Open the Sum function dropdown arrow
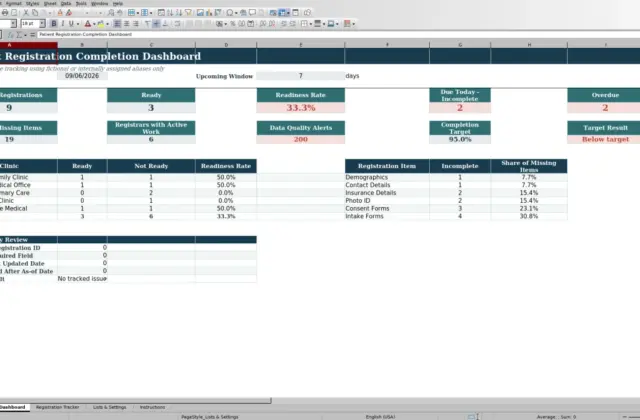640x420 pixels. coord(25,35)
